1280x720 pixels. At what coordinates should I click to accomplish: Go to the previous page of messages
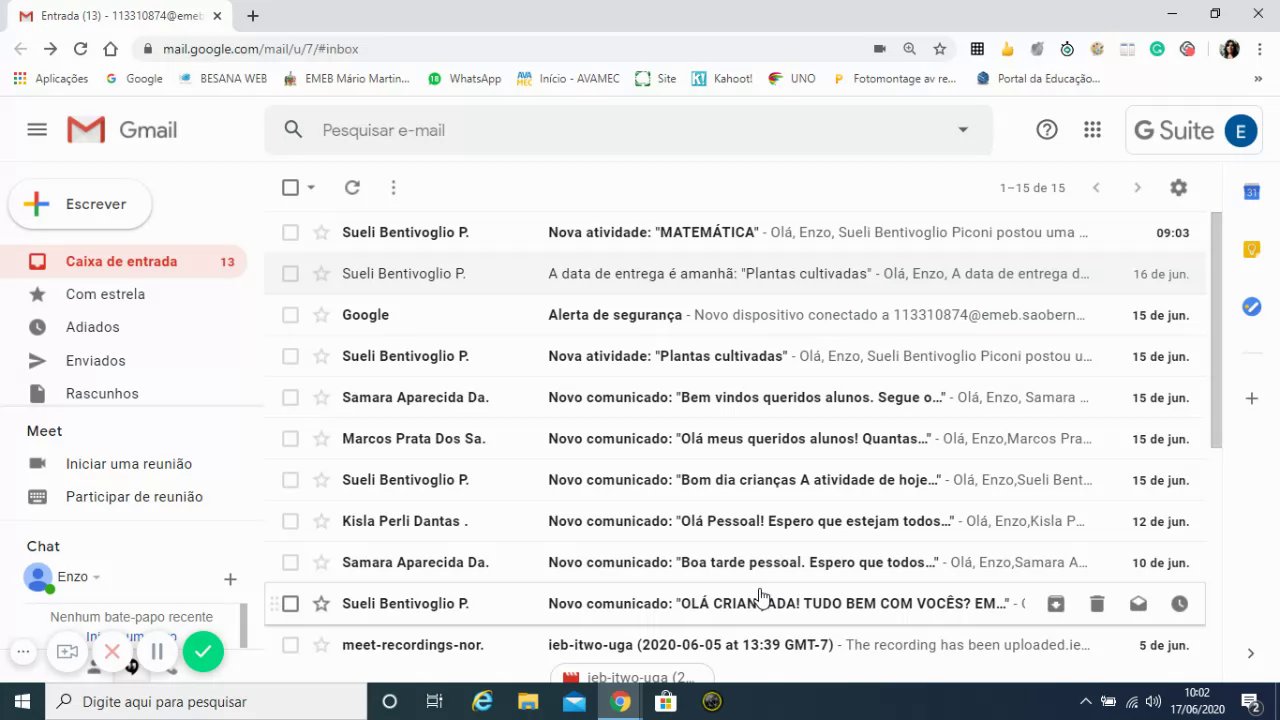(x=1096, y=187)
